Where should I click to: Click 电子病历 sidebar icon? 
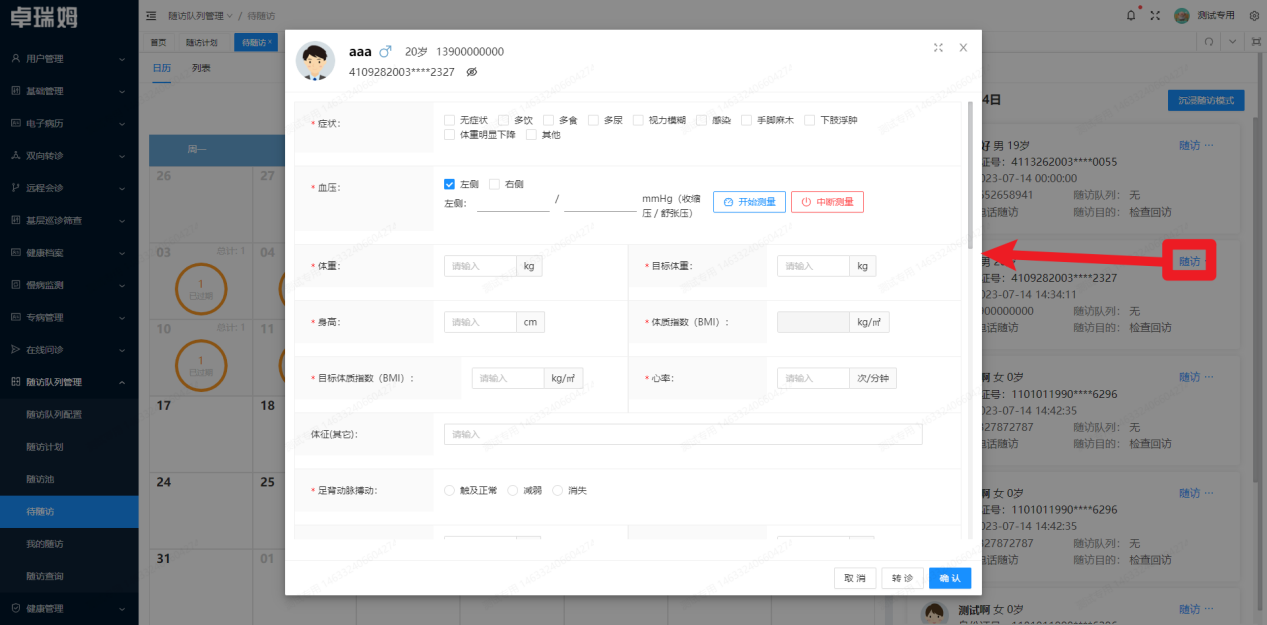point(16,123)
